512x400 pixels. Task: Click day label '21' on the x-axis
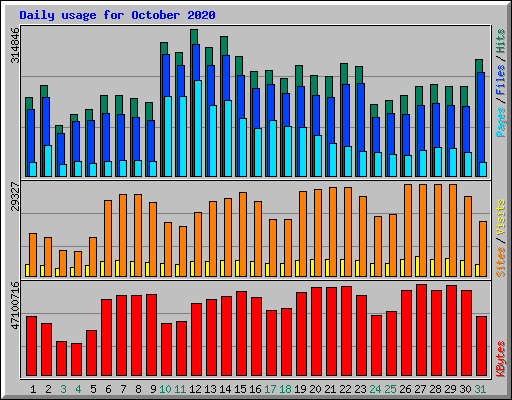[x=330, y=389]
